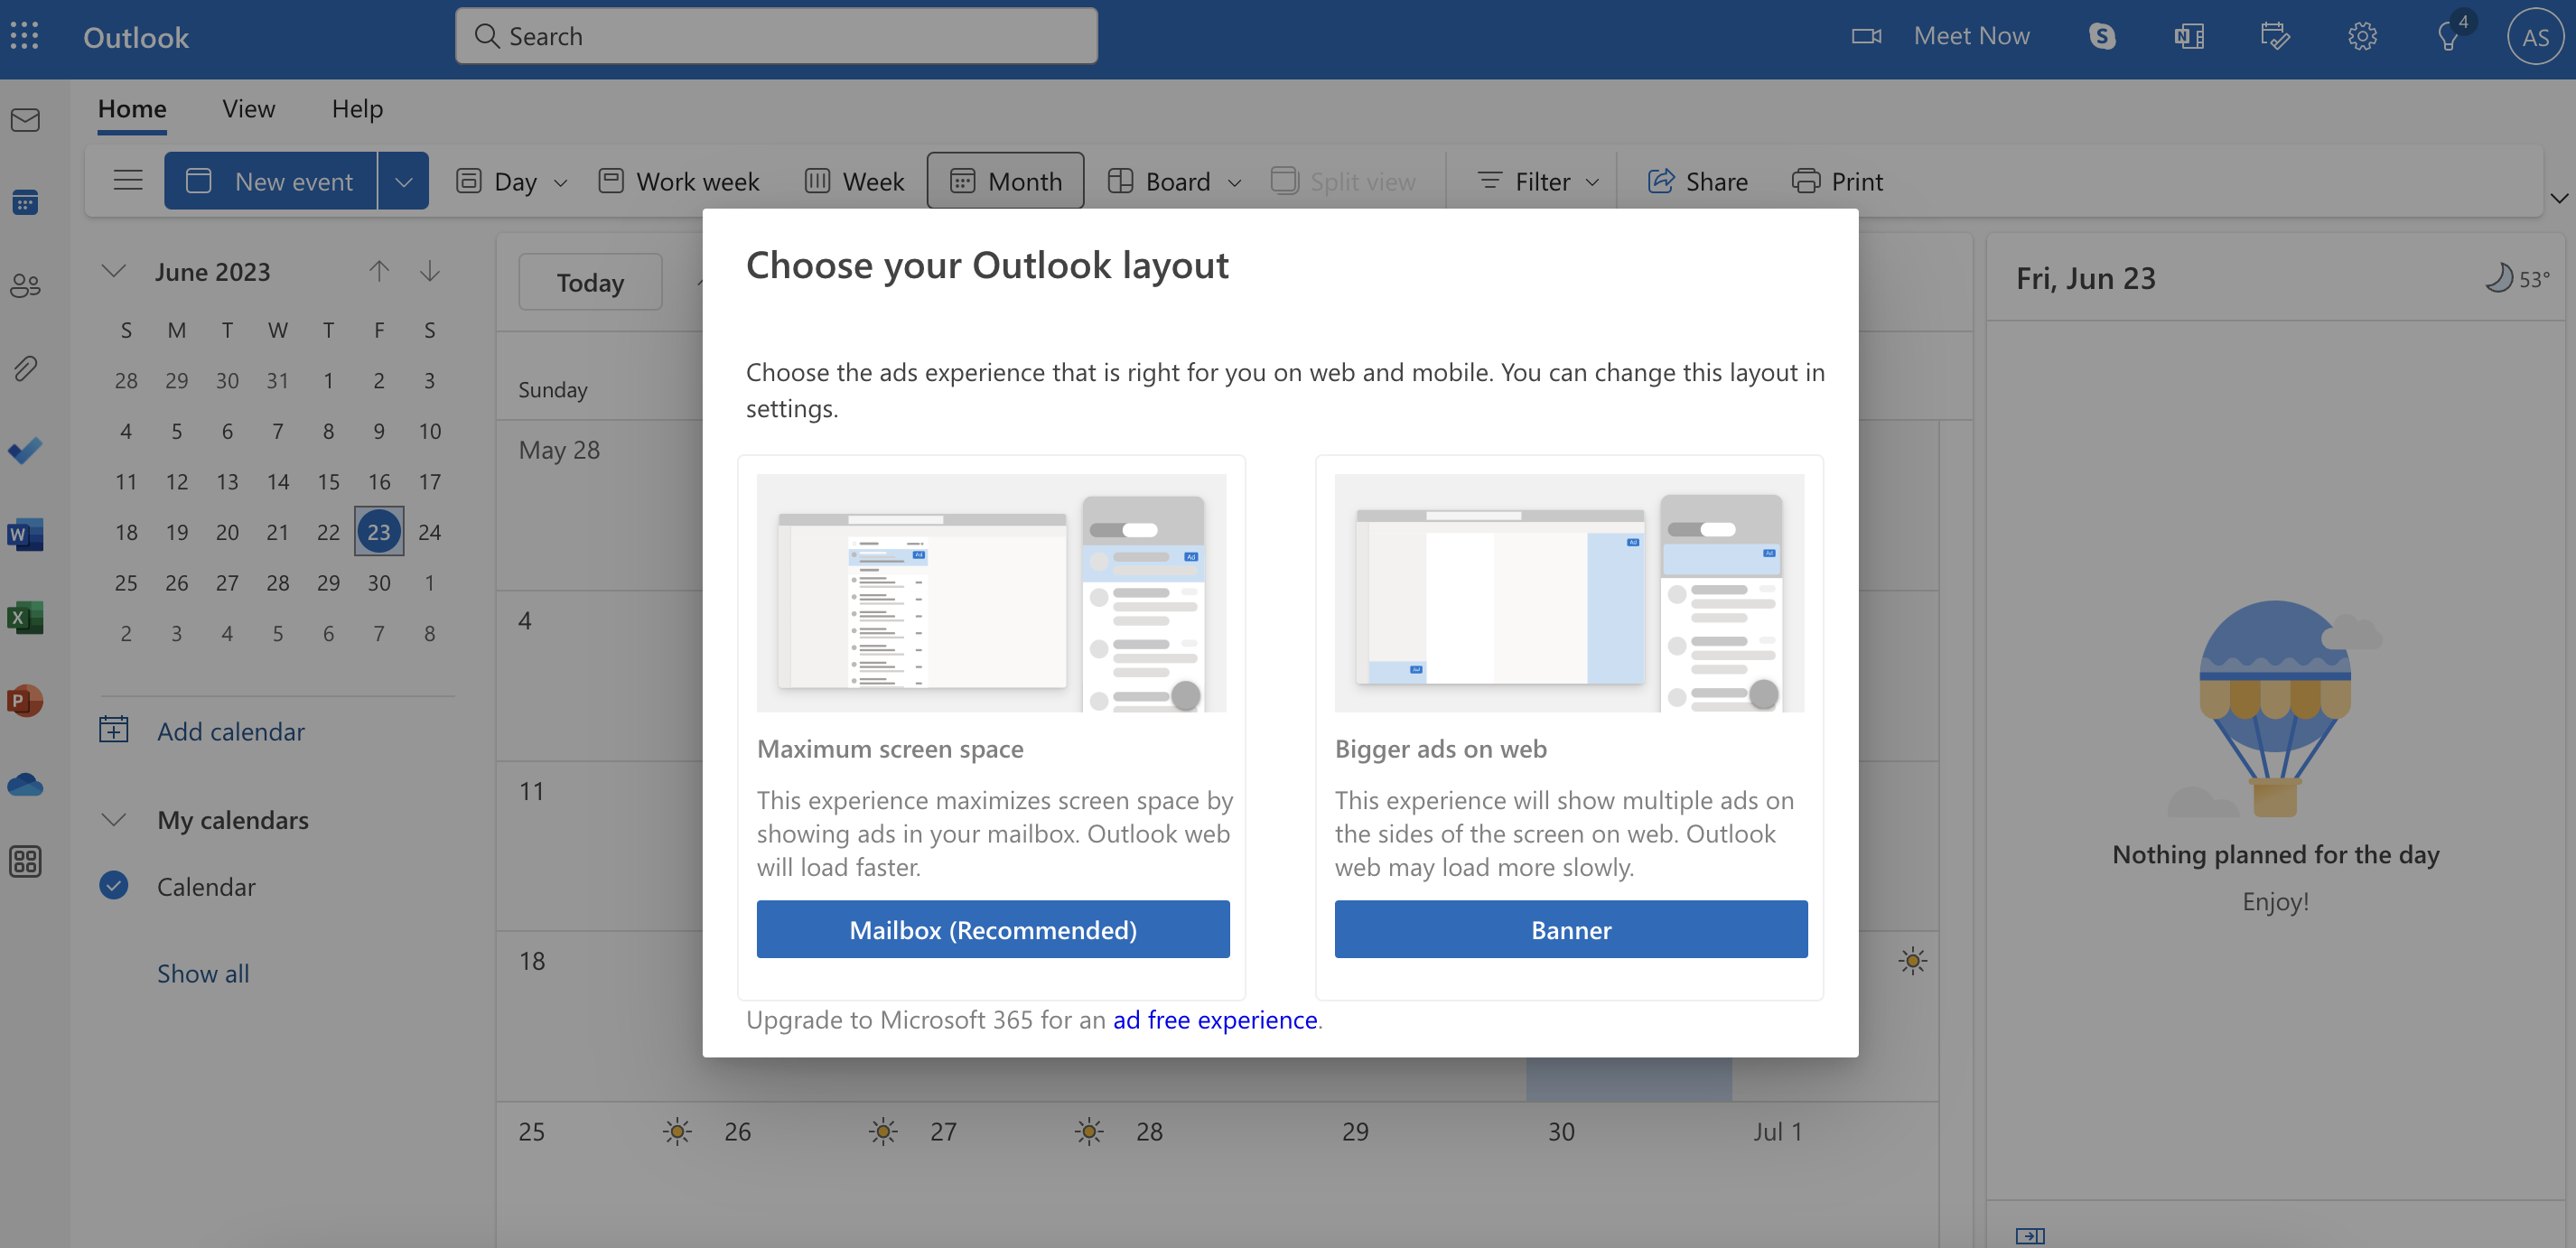Click the Jul 1 cell in month grid
Viewport: 2576px width, 1248px height.
coord(1836,1176)
